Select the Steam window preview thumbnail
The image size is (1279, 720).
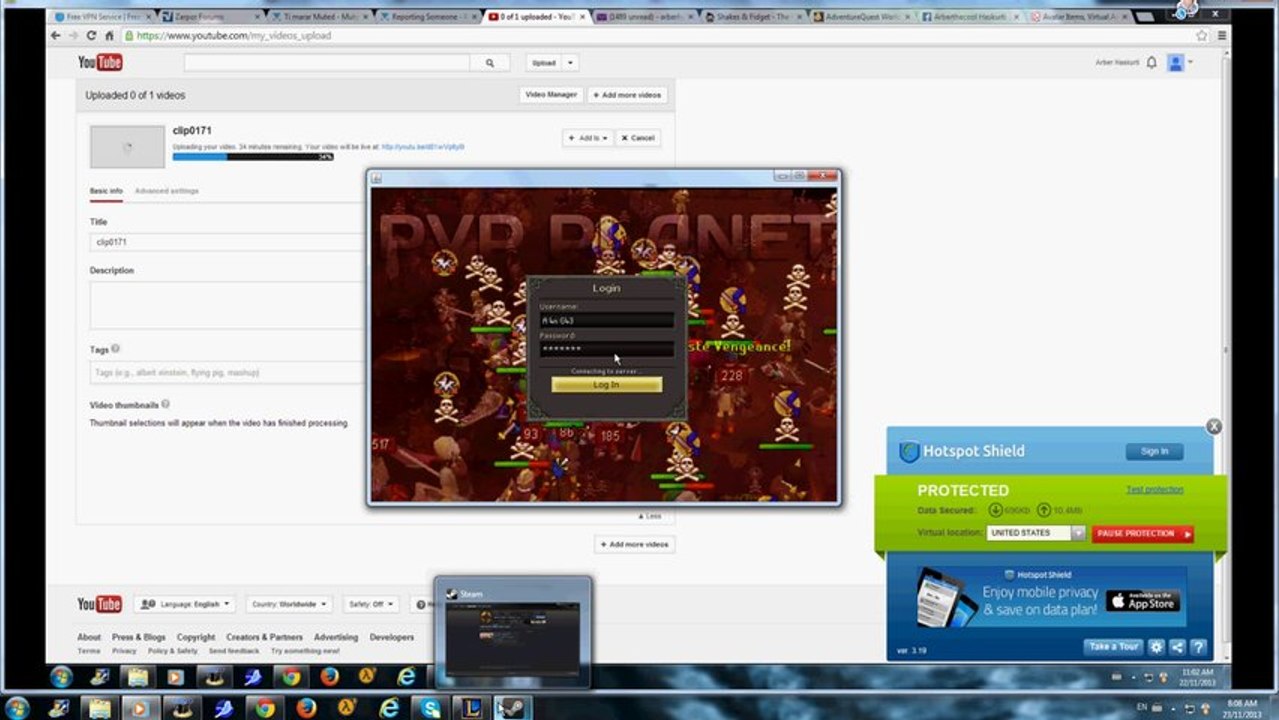513,633
